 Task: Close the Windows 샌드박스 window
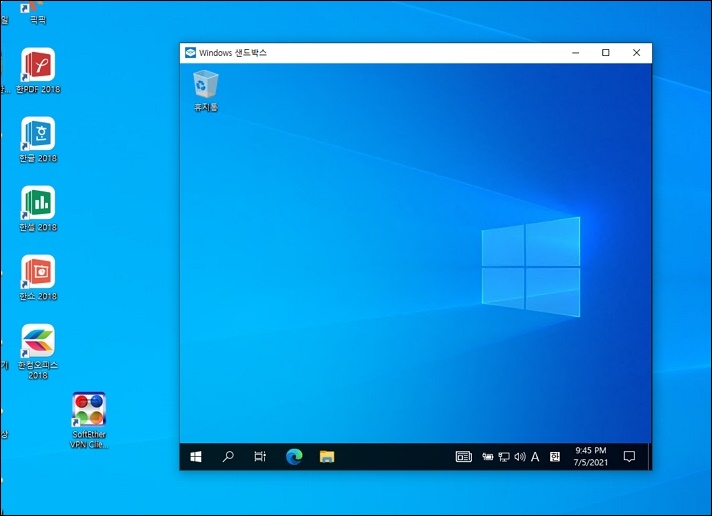pyautogui.click(x=637, y=53)
